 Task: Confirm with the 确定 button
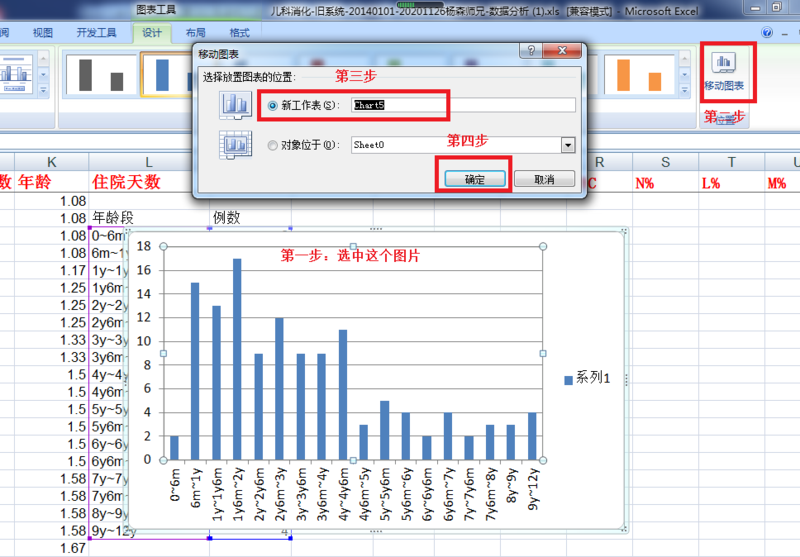click(474, 179)
